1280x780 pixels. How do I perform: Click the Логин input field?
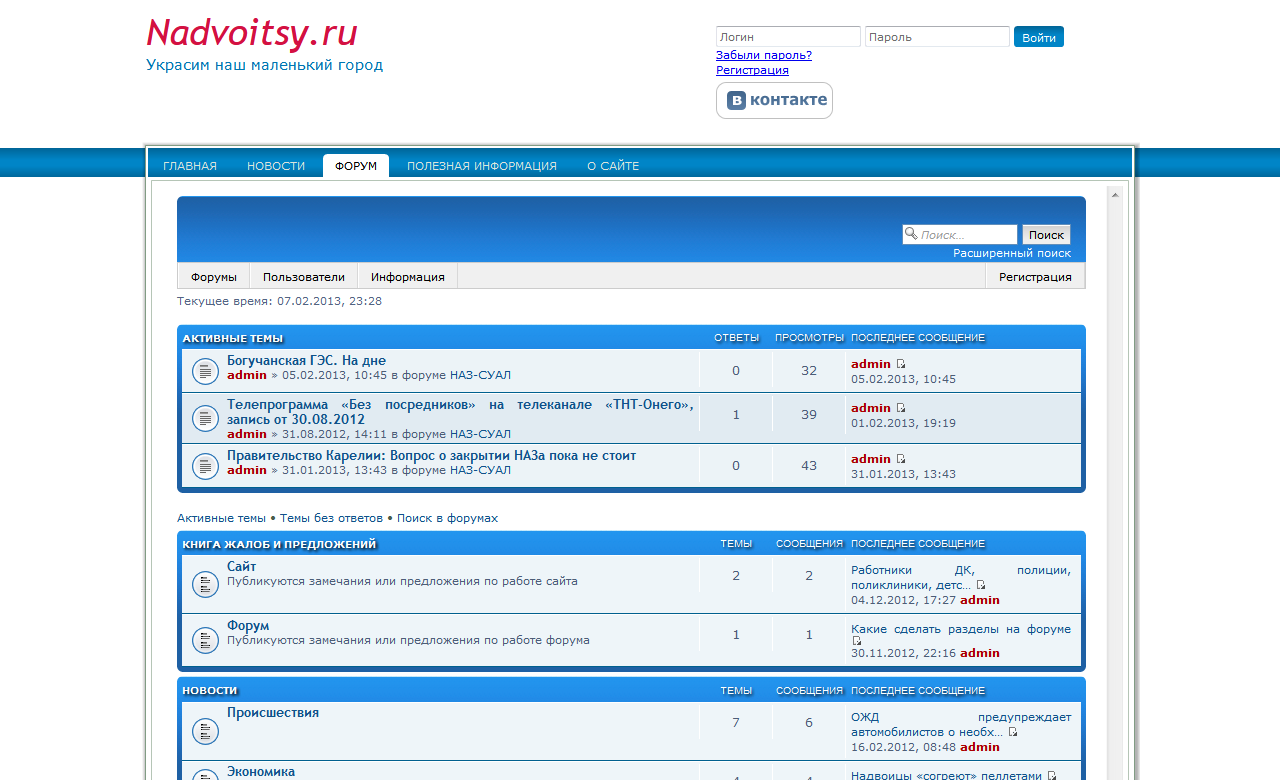coord(788,37)
